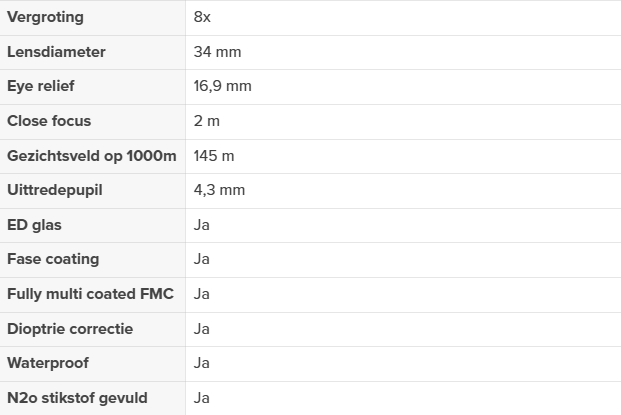The height and width of the screenshot is (415, 621).
Task: Click the Fase coating label
Action: (53, 259)
